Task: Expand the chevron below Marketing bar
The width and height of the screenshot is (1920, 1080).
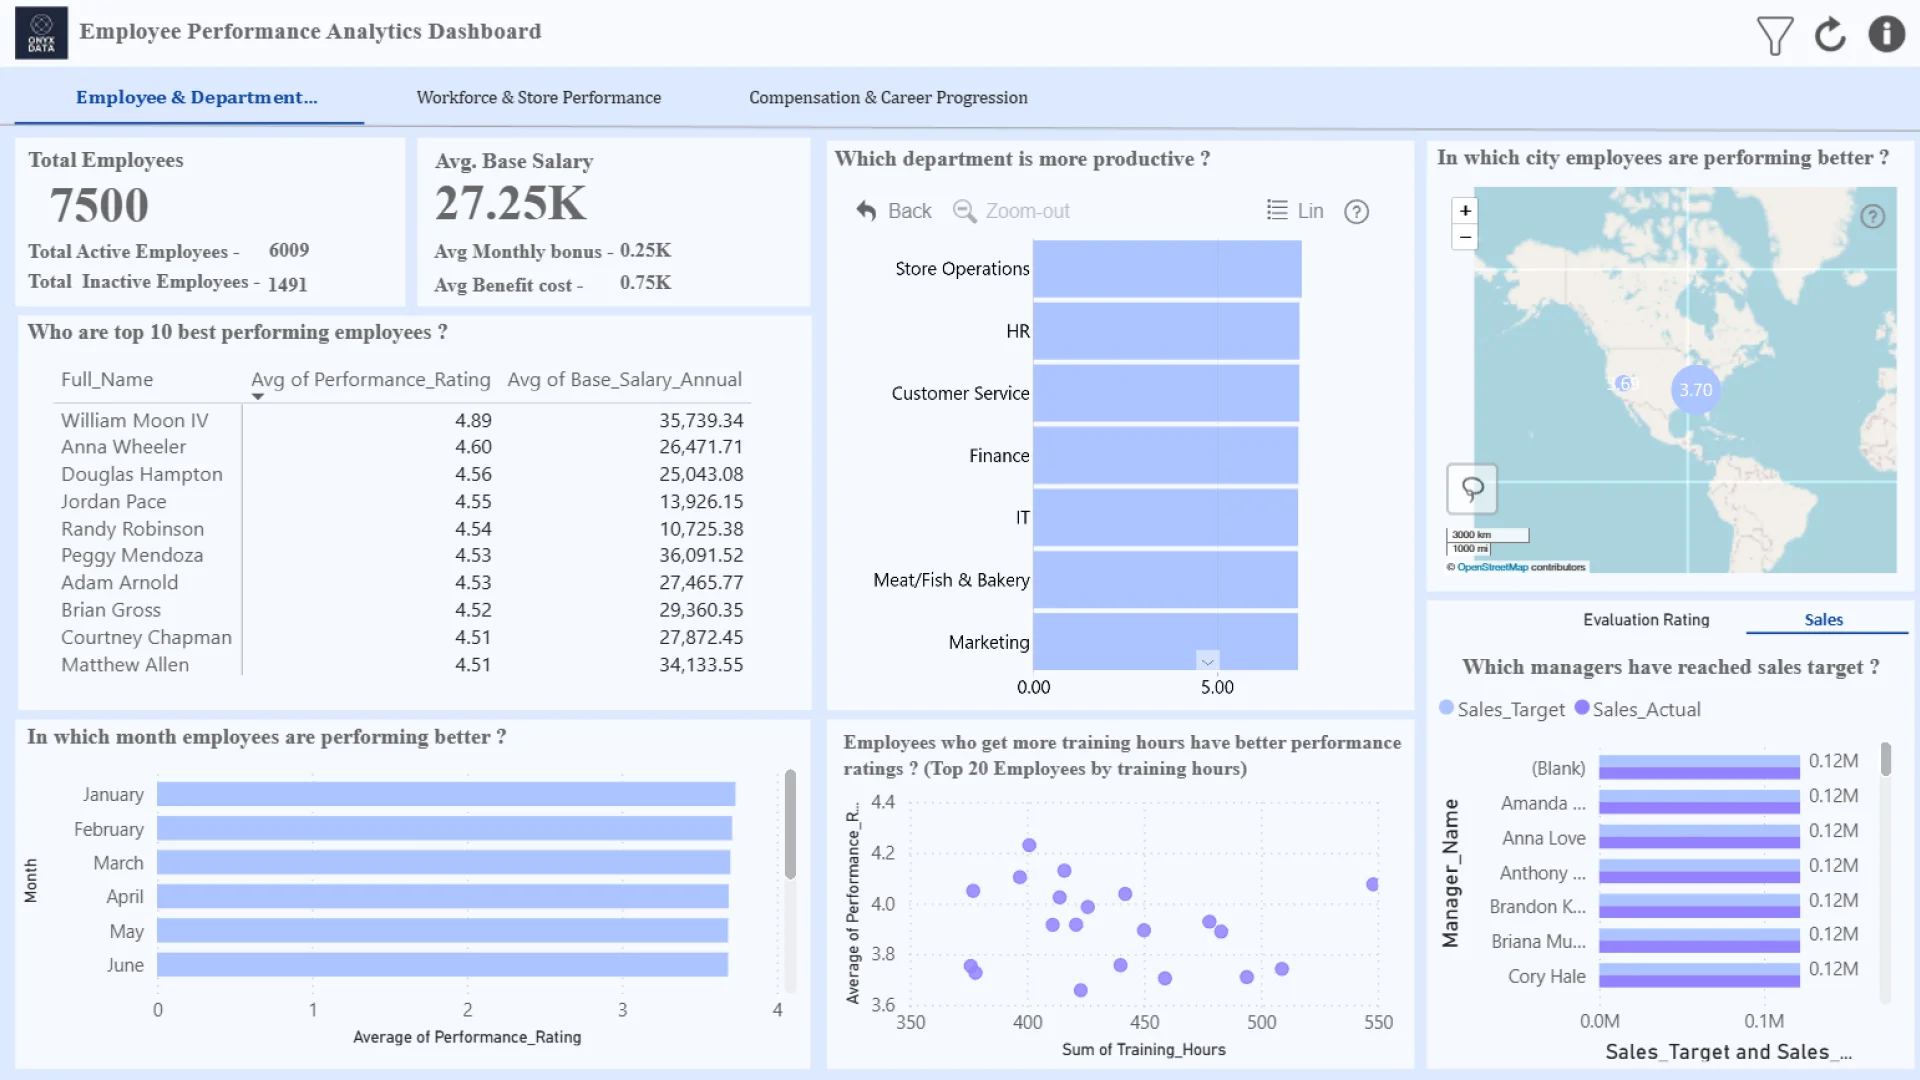Action: click(1207, 662)
